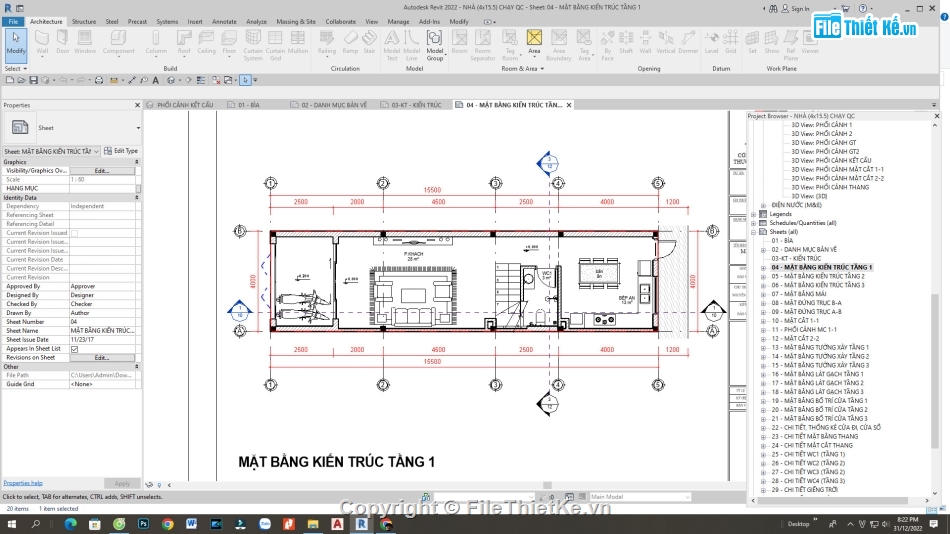
Task: Open the Model Group tool
Action: pos(434,45)
